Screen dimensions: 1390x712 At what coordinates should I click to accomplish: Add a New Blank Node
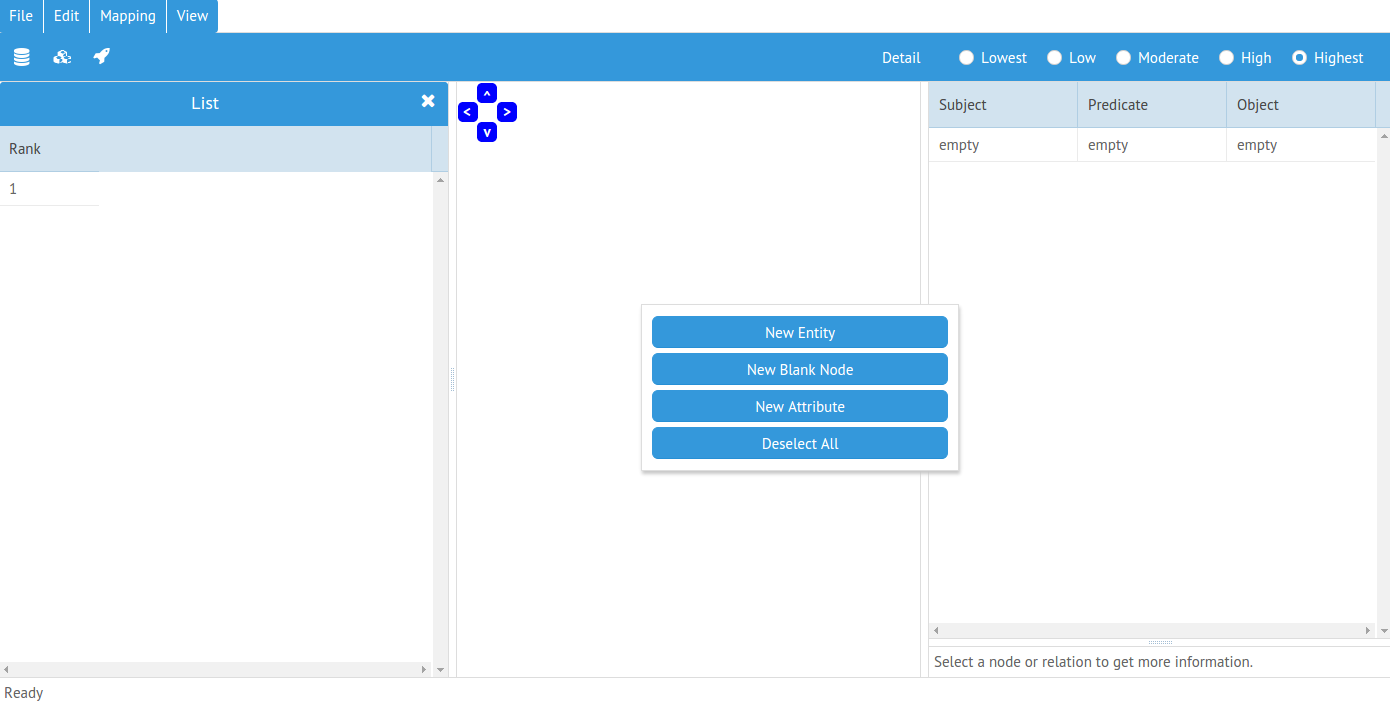tap(799, 370)
